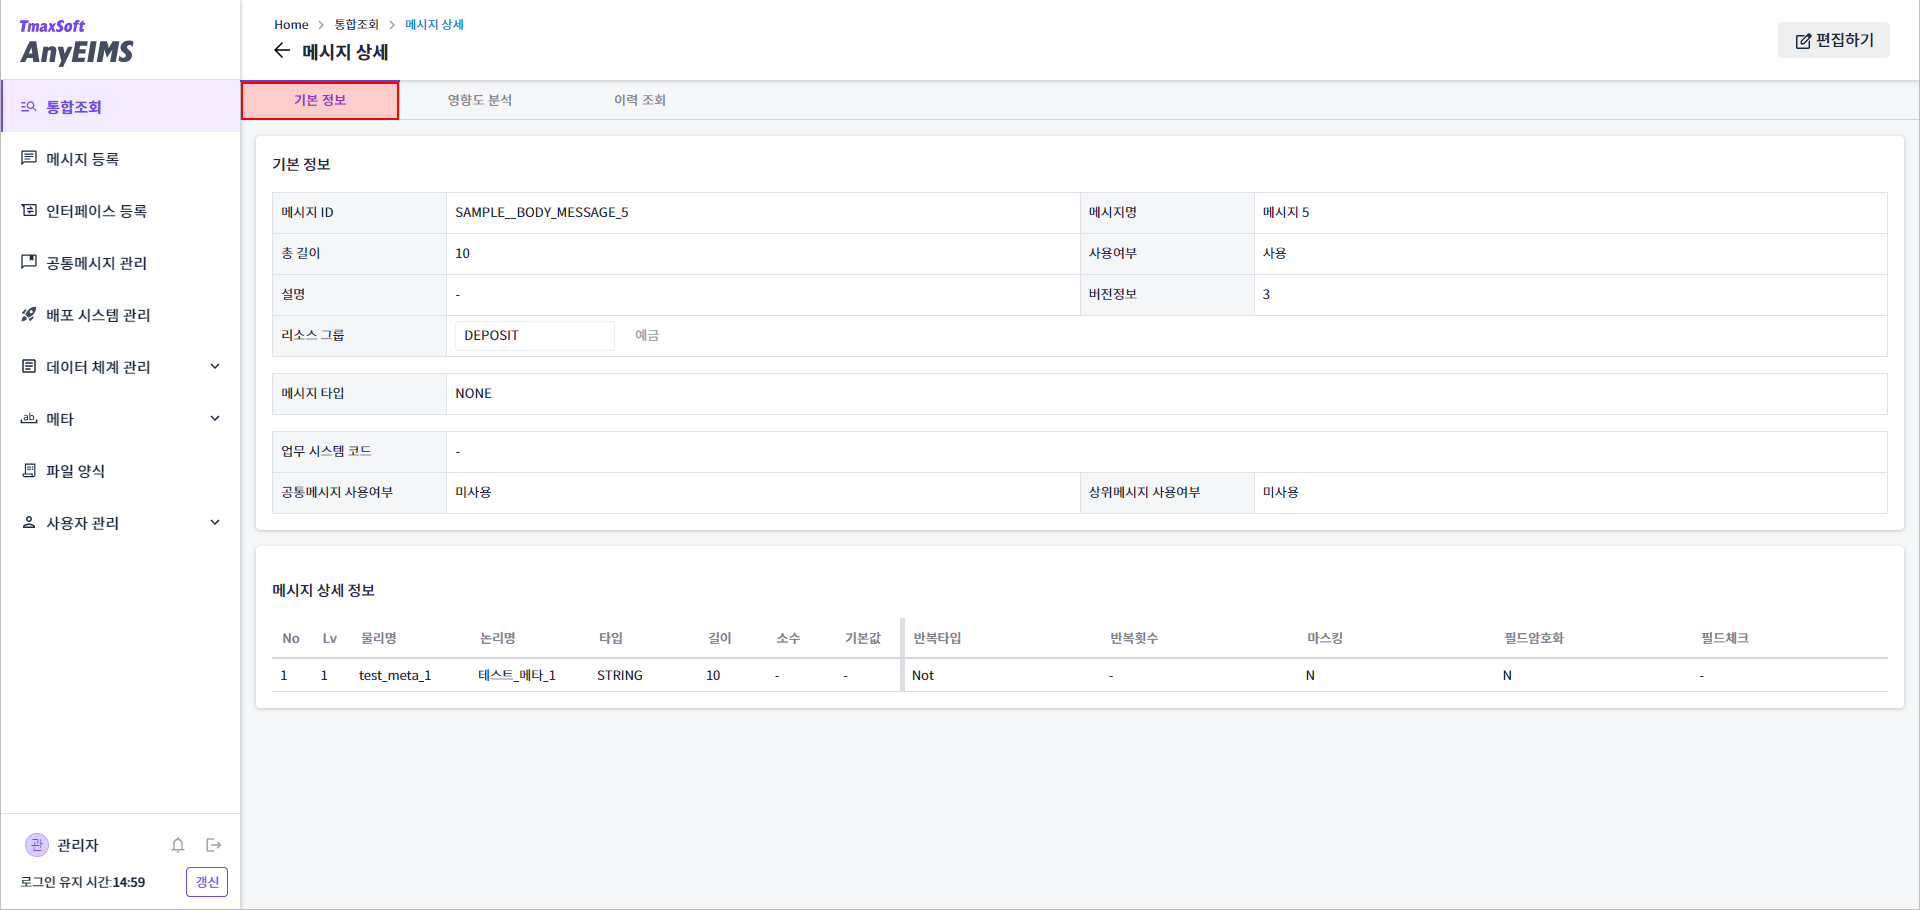Switch to the 이력 조회 tab

640,100
